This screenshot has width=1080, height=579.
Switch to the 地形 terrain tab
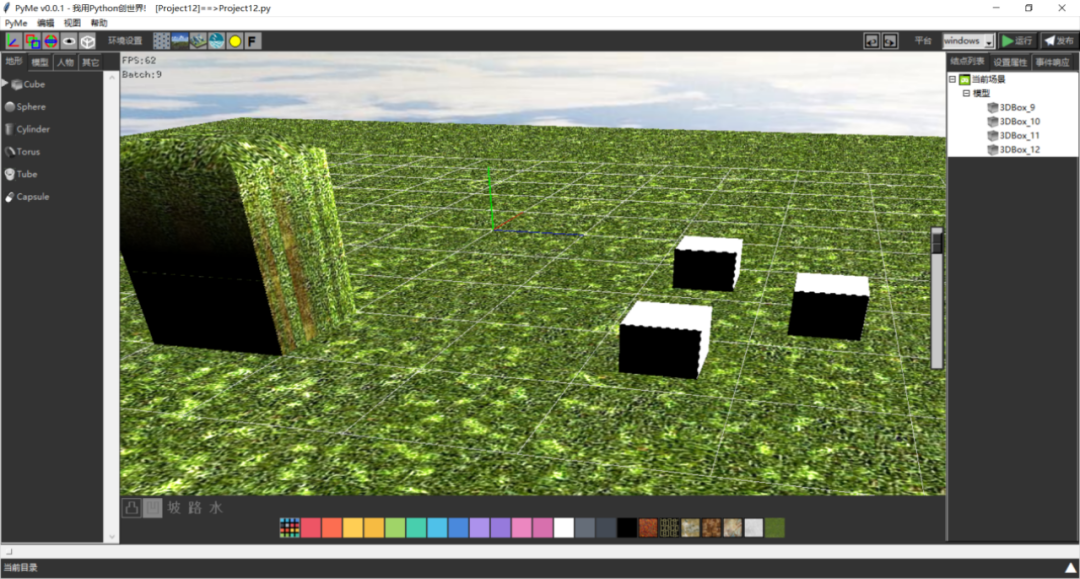click(14, 61)
